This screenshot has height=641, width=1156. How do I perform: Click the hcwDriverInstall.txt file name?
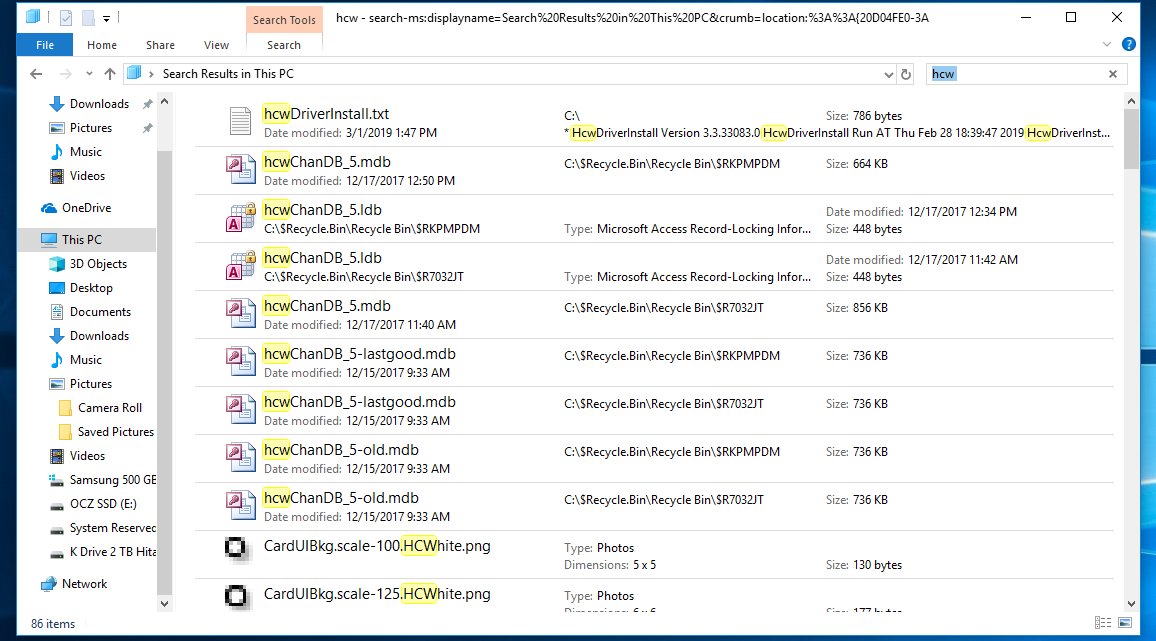(x=326, y=114)
